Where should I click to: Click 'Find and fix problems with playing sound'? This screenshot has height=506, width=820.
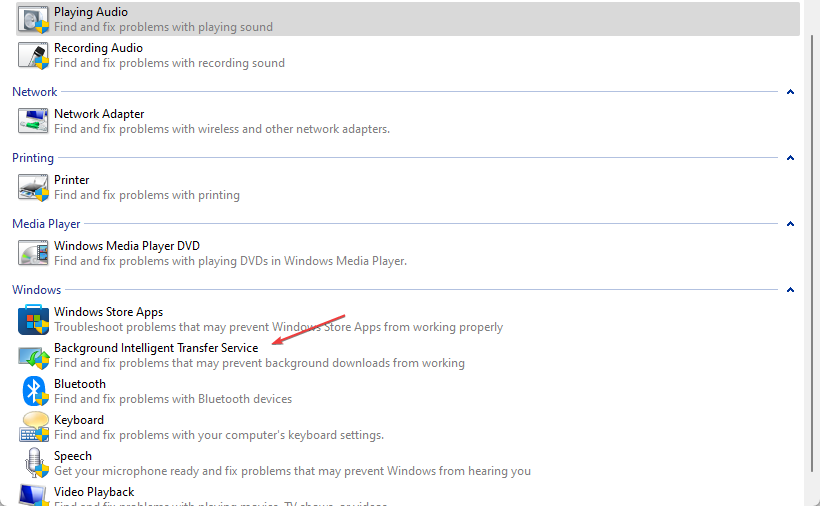pyautogui.click(x=163, y=27)
